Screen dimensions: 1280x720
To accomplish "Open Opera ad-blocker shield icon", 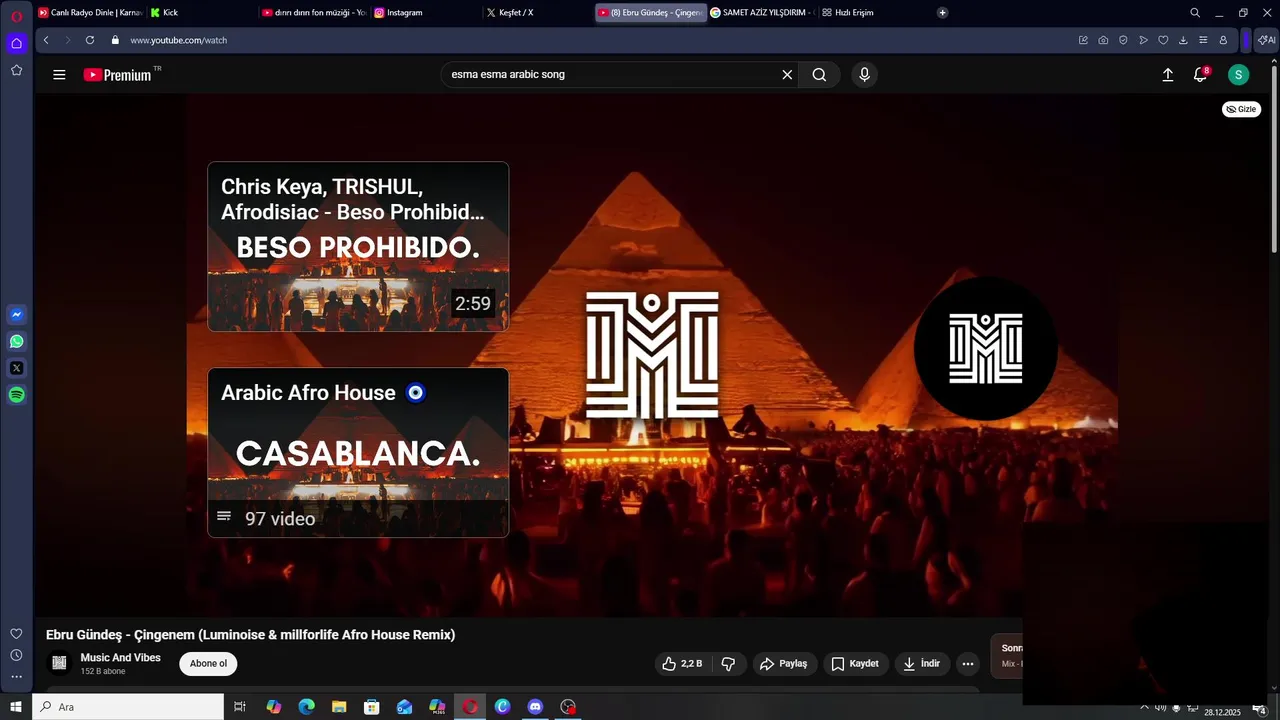I will pos(1123,40).
